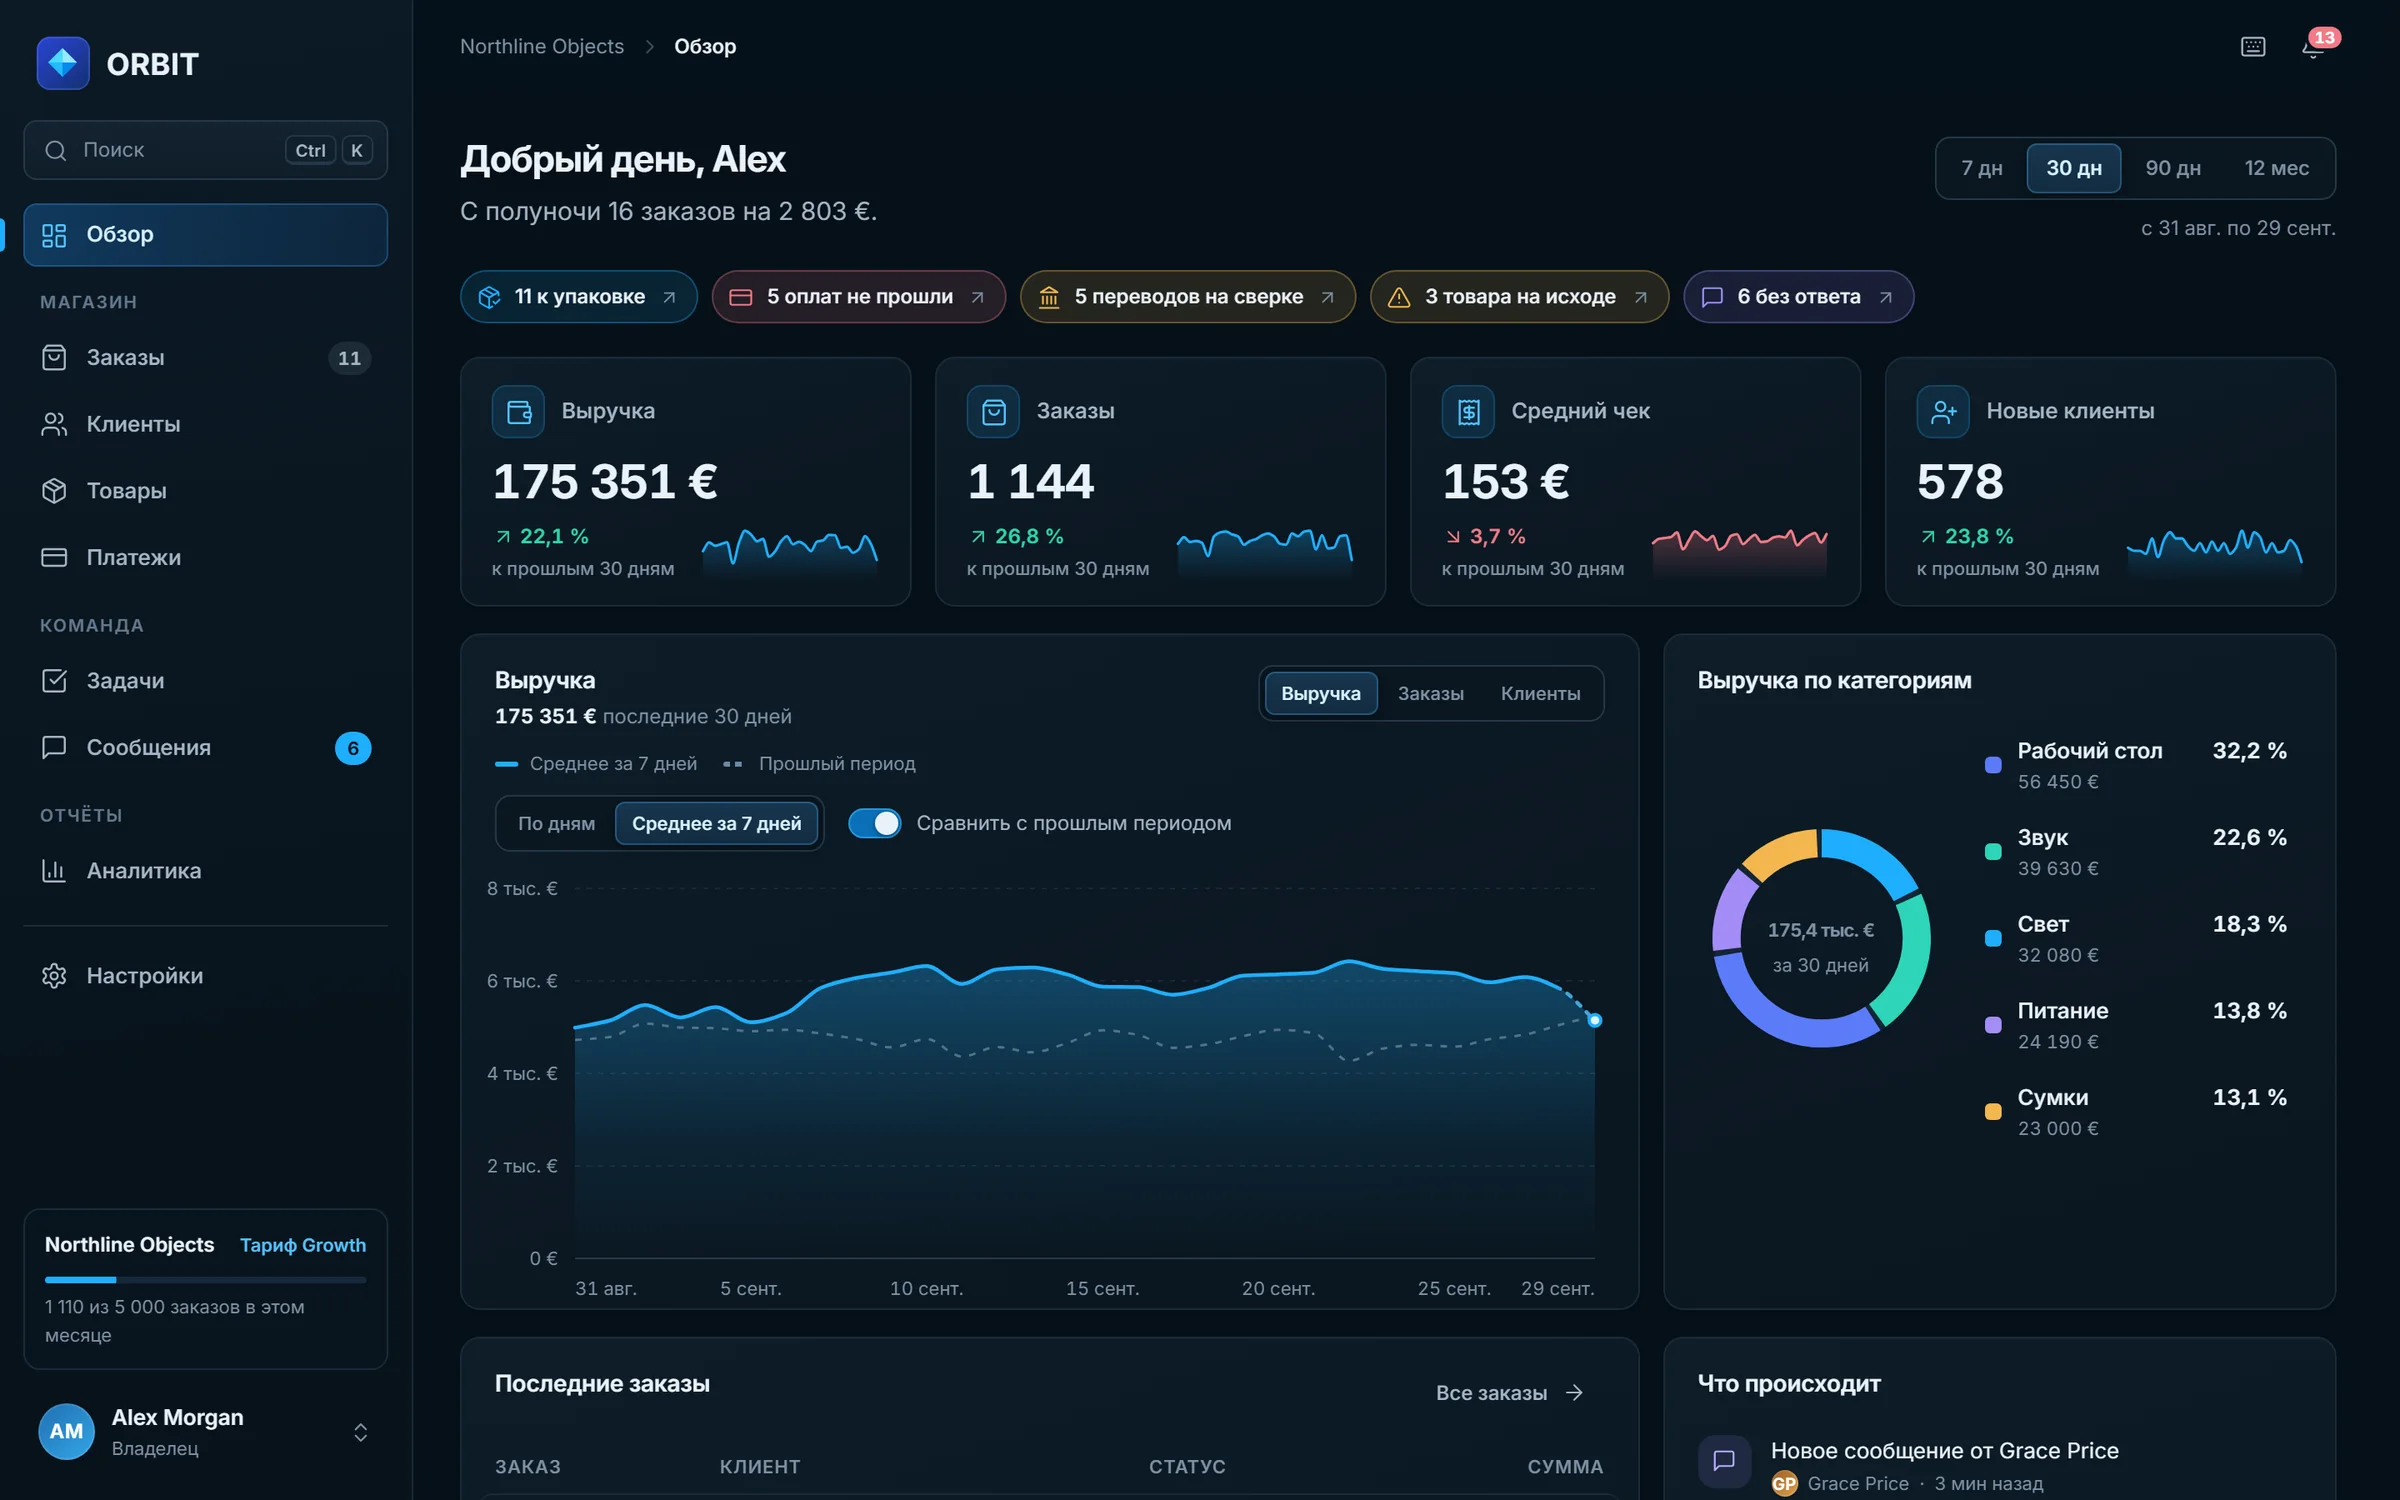Open Заказы in the sidebar
The width and height of the screenshot is (2400, 1500).
point(205,357)
